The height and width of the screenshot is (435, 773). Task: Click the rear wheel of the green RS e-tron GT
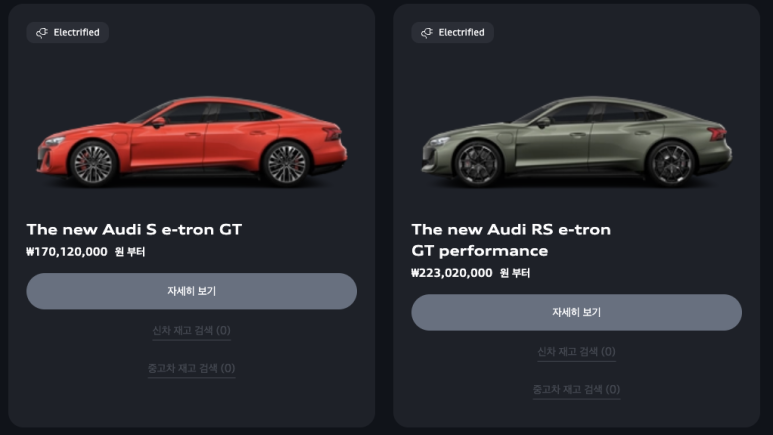click(x=670, y=163)
